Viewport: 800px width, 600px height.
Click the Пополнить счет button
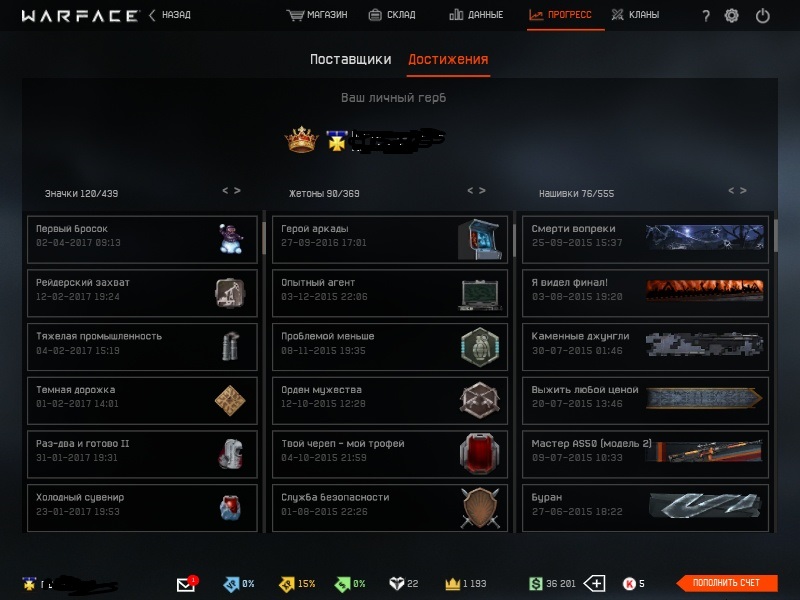tap(727, 583)
